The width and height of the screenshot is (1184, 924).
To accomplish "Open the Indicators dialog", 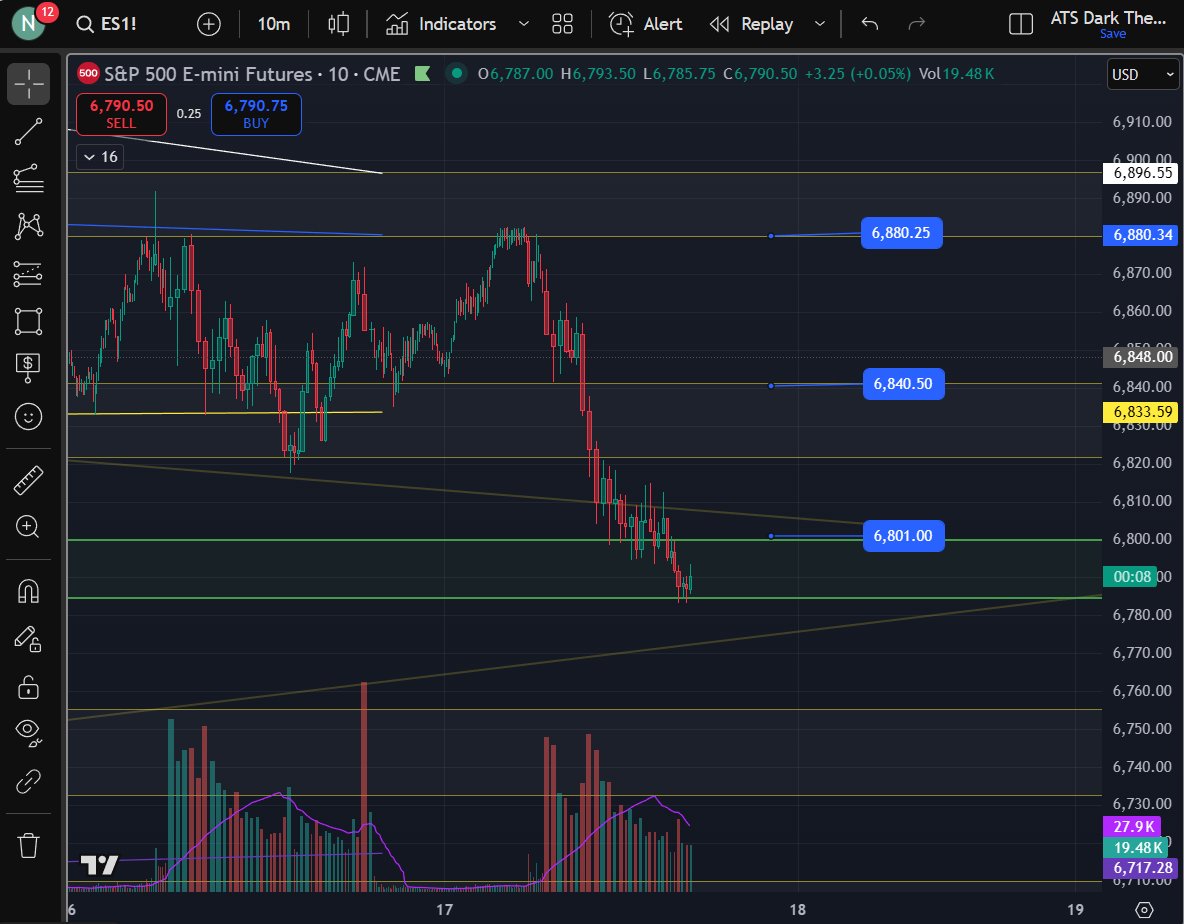I will (441, 24).
